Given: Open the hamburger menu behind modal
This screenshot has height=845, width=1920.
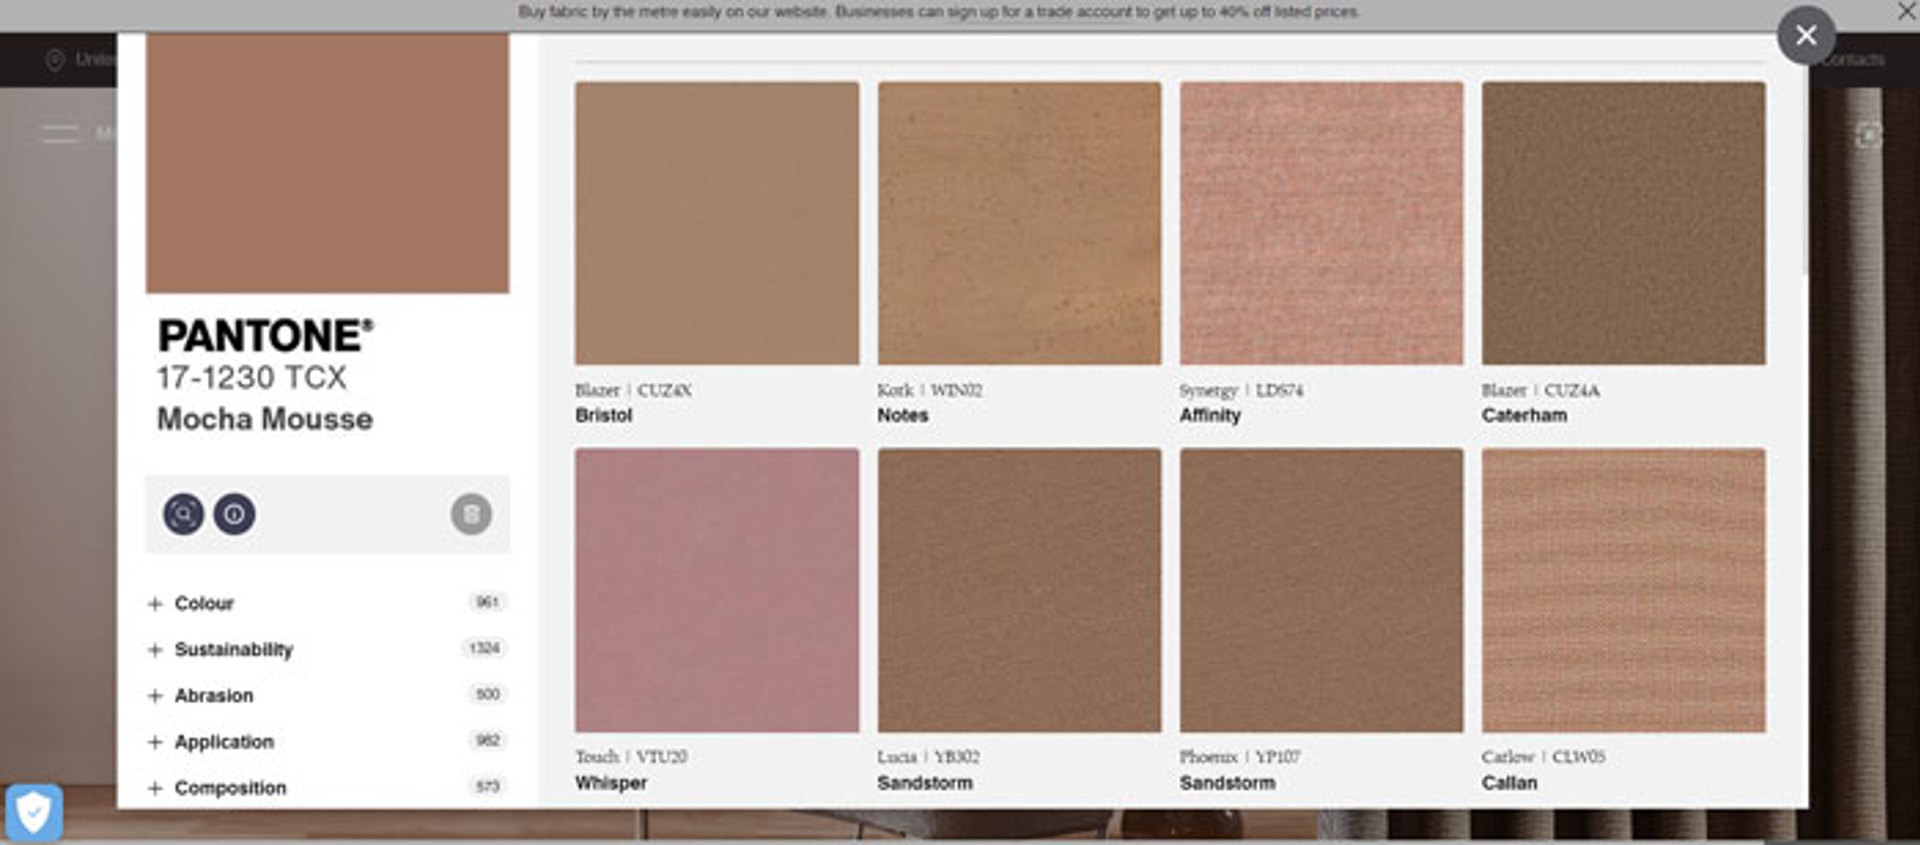Looking at the screenshot, I should (60, 133).
